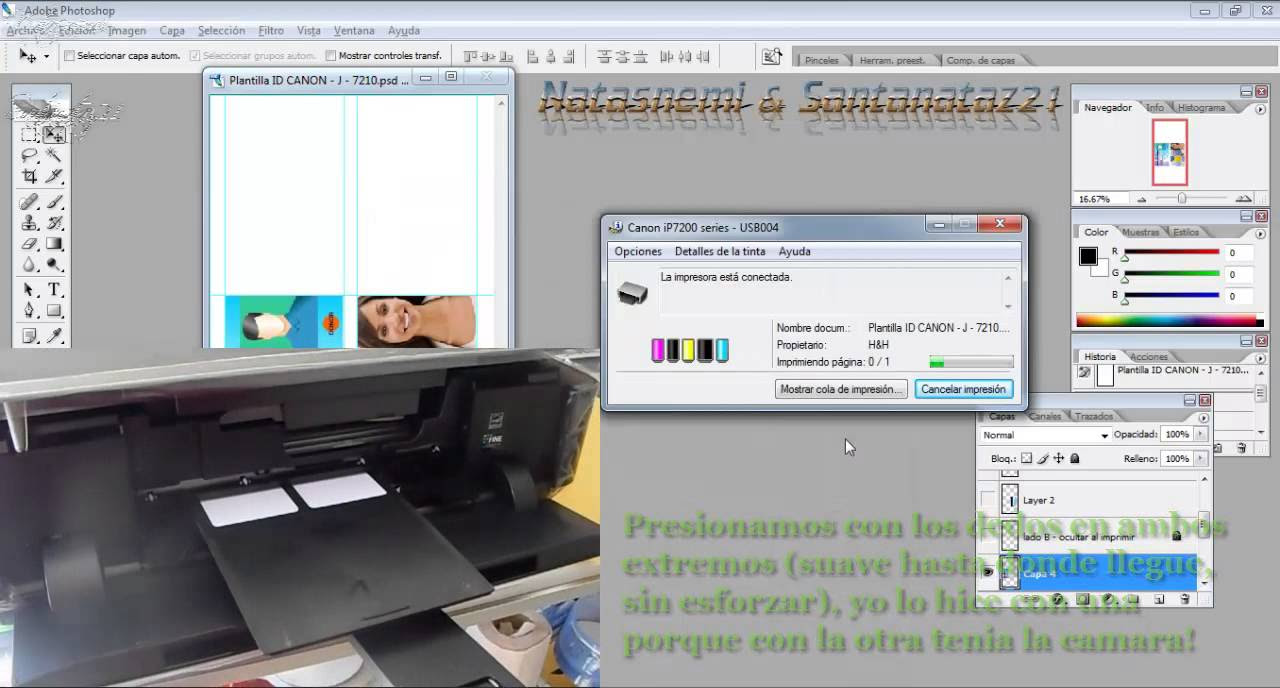Image resolution: width=1280 pixels, height=688 pixels.
Task: Enable Seleccionar capa autom. checkbox
Action: coord(69,57)
